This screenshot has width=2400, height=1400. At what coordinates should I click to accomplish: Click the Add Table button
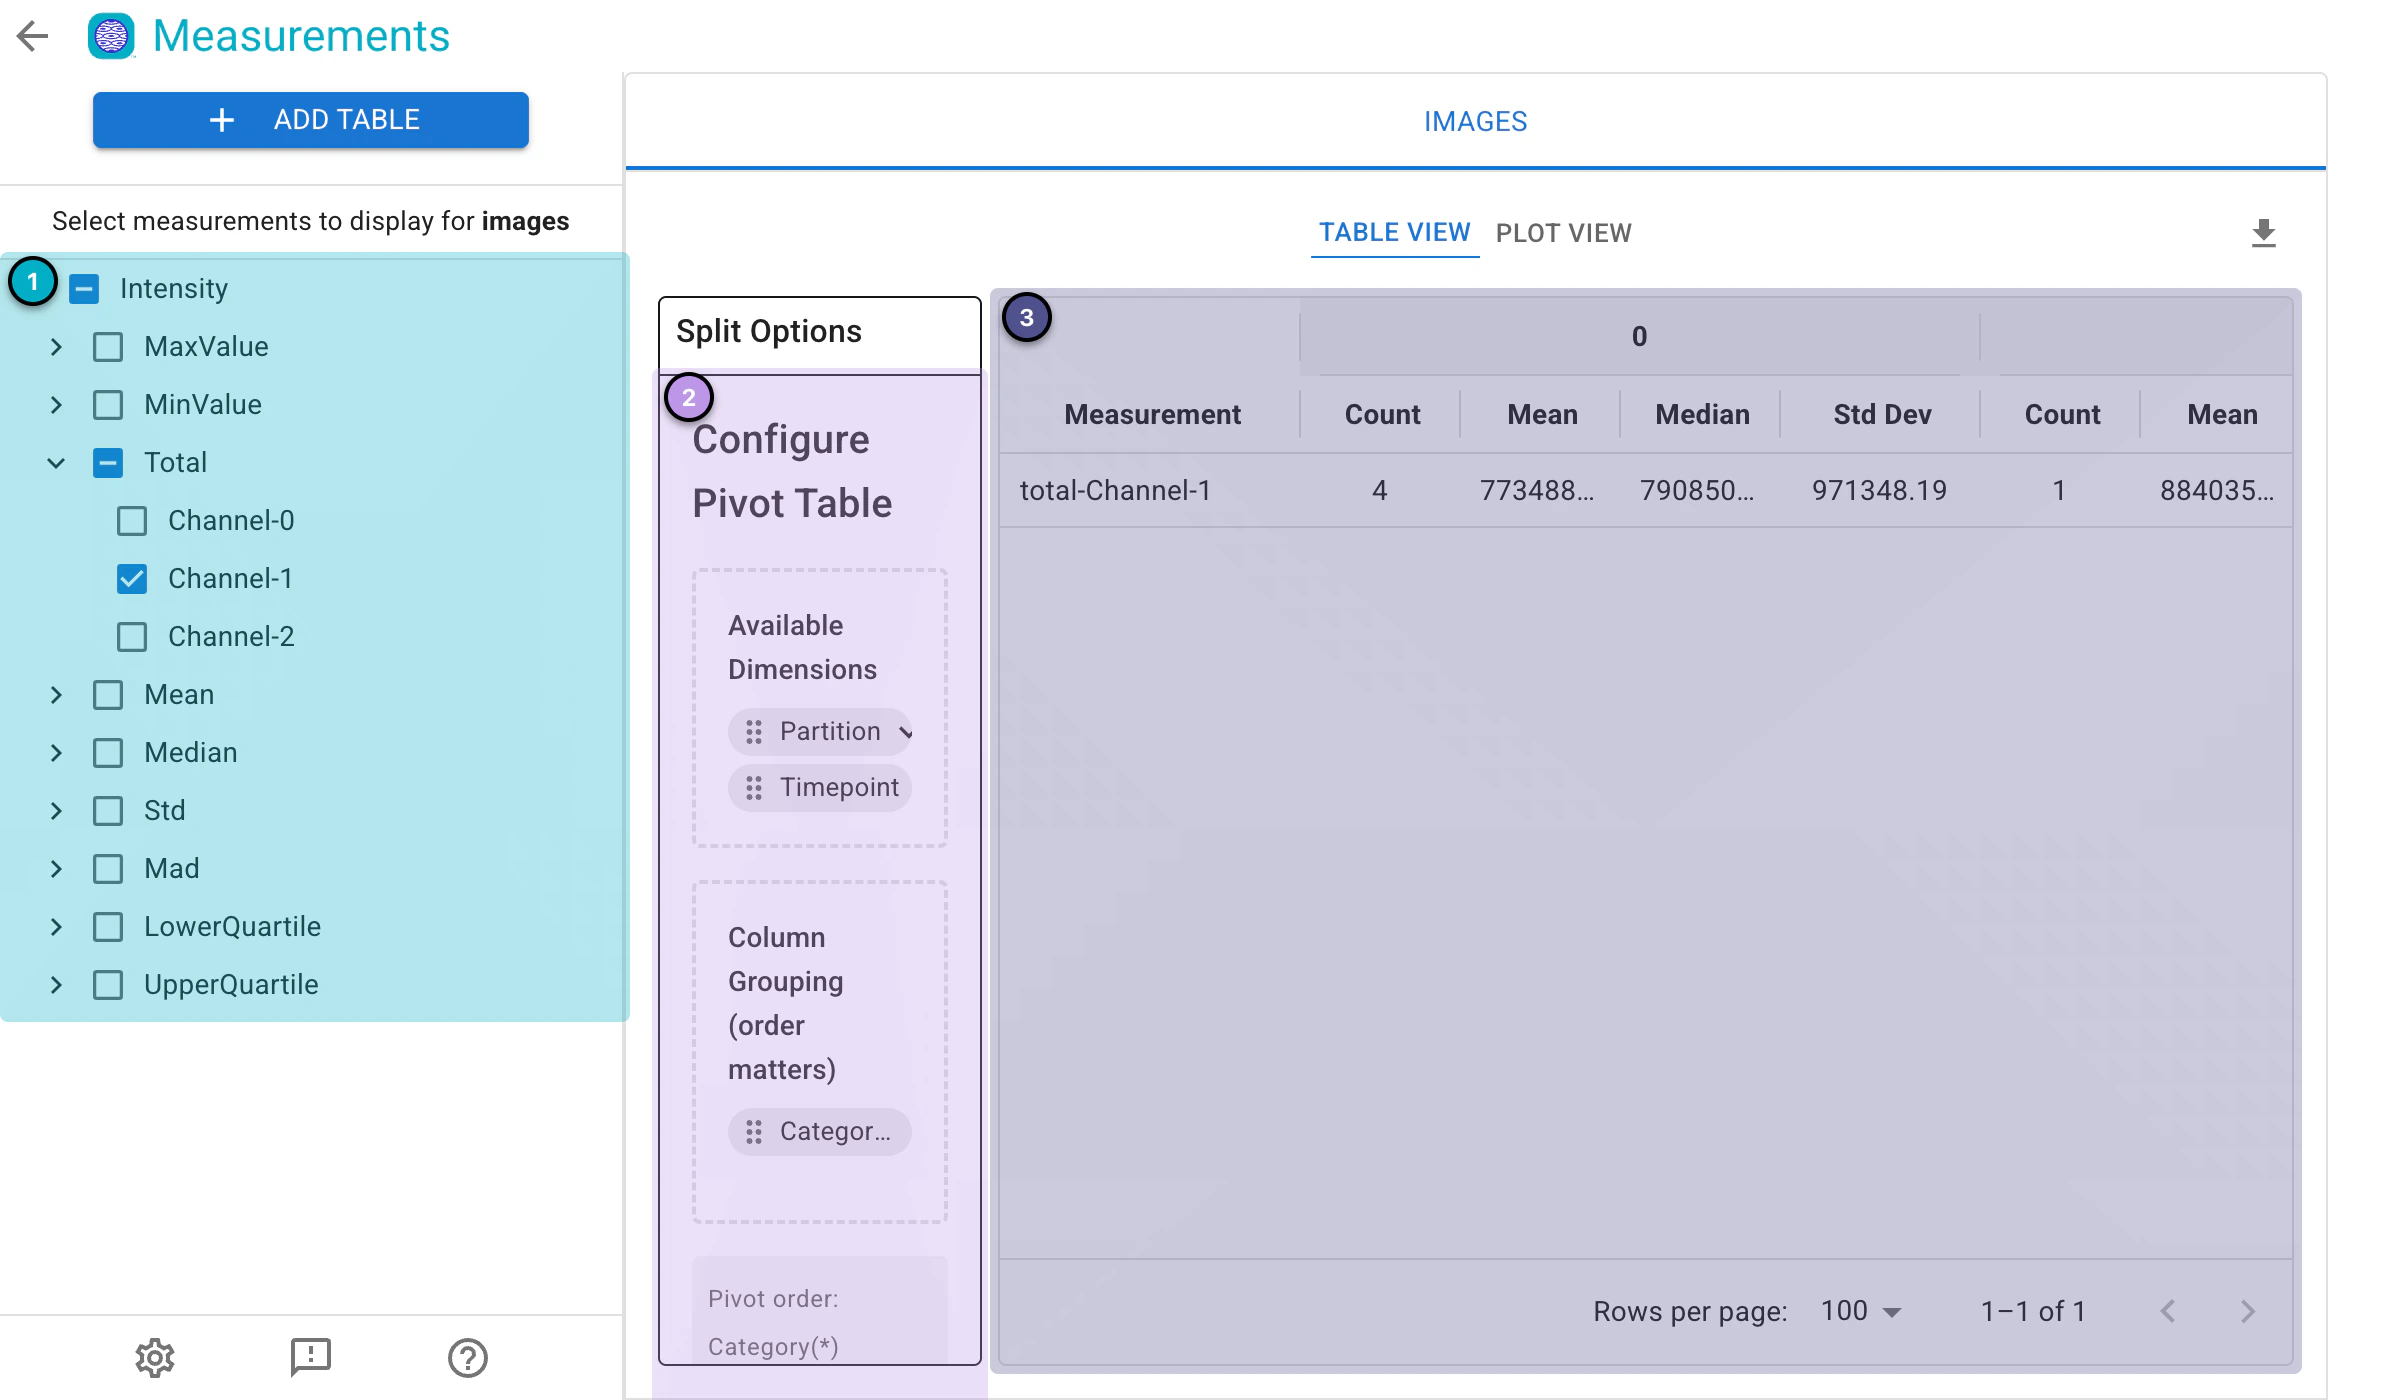click(311, 120)
